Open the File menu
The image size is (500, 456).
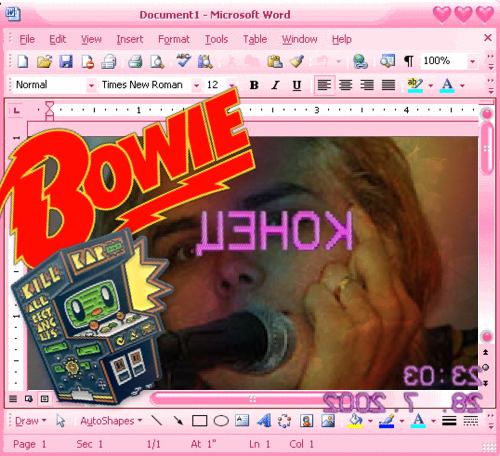pyautogui.click(x=27, y=39)
